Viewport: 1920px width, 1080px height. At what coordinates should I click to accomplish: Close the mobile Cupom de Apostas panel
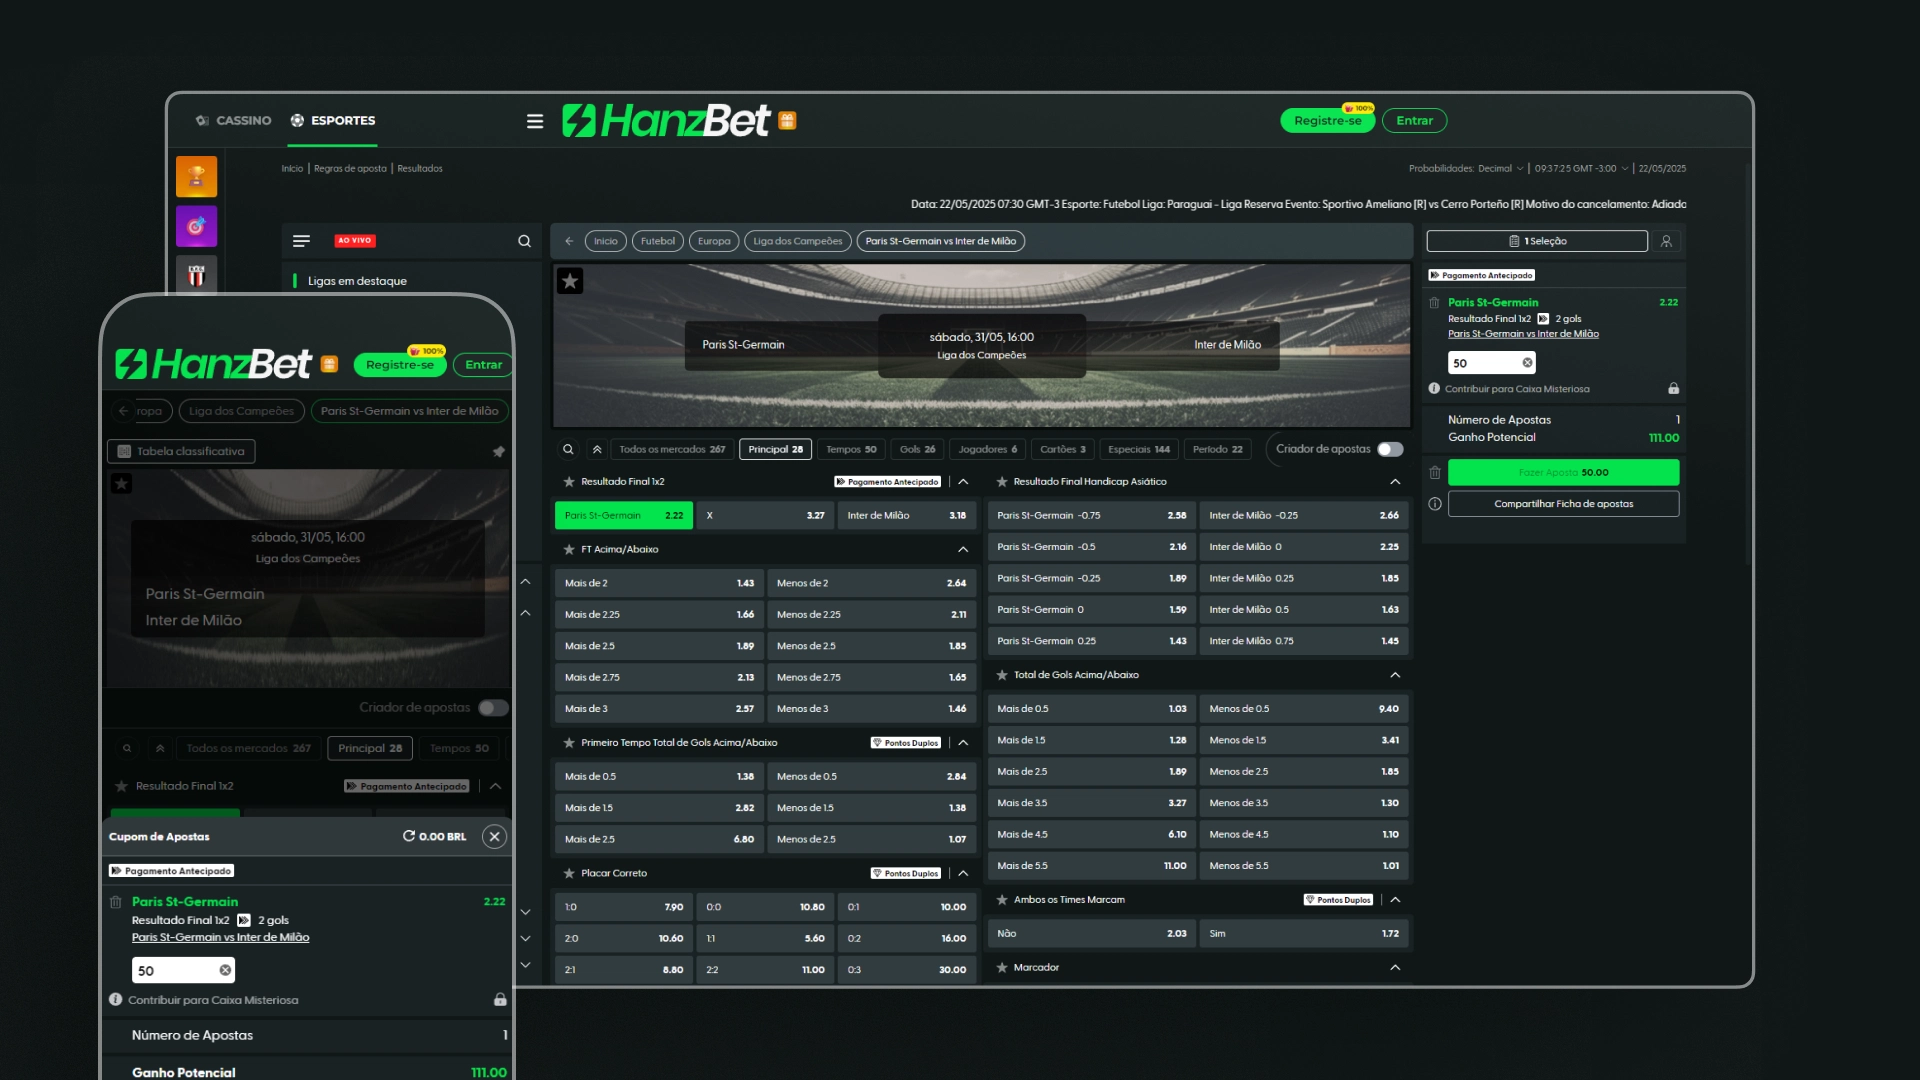point(494,836)
